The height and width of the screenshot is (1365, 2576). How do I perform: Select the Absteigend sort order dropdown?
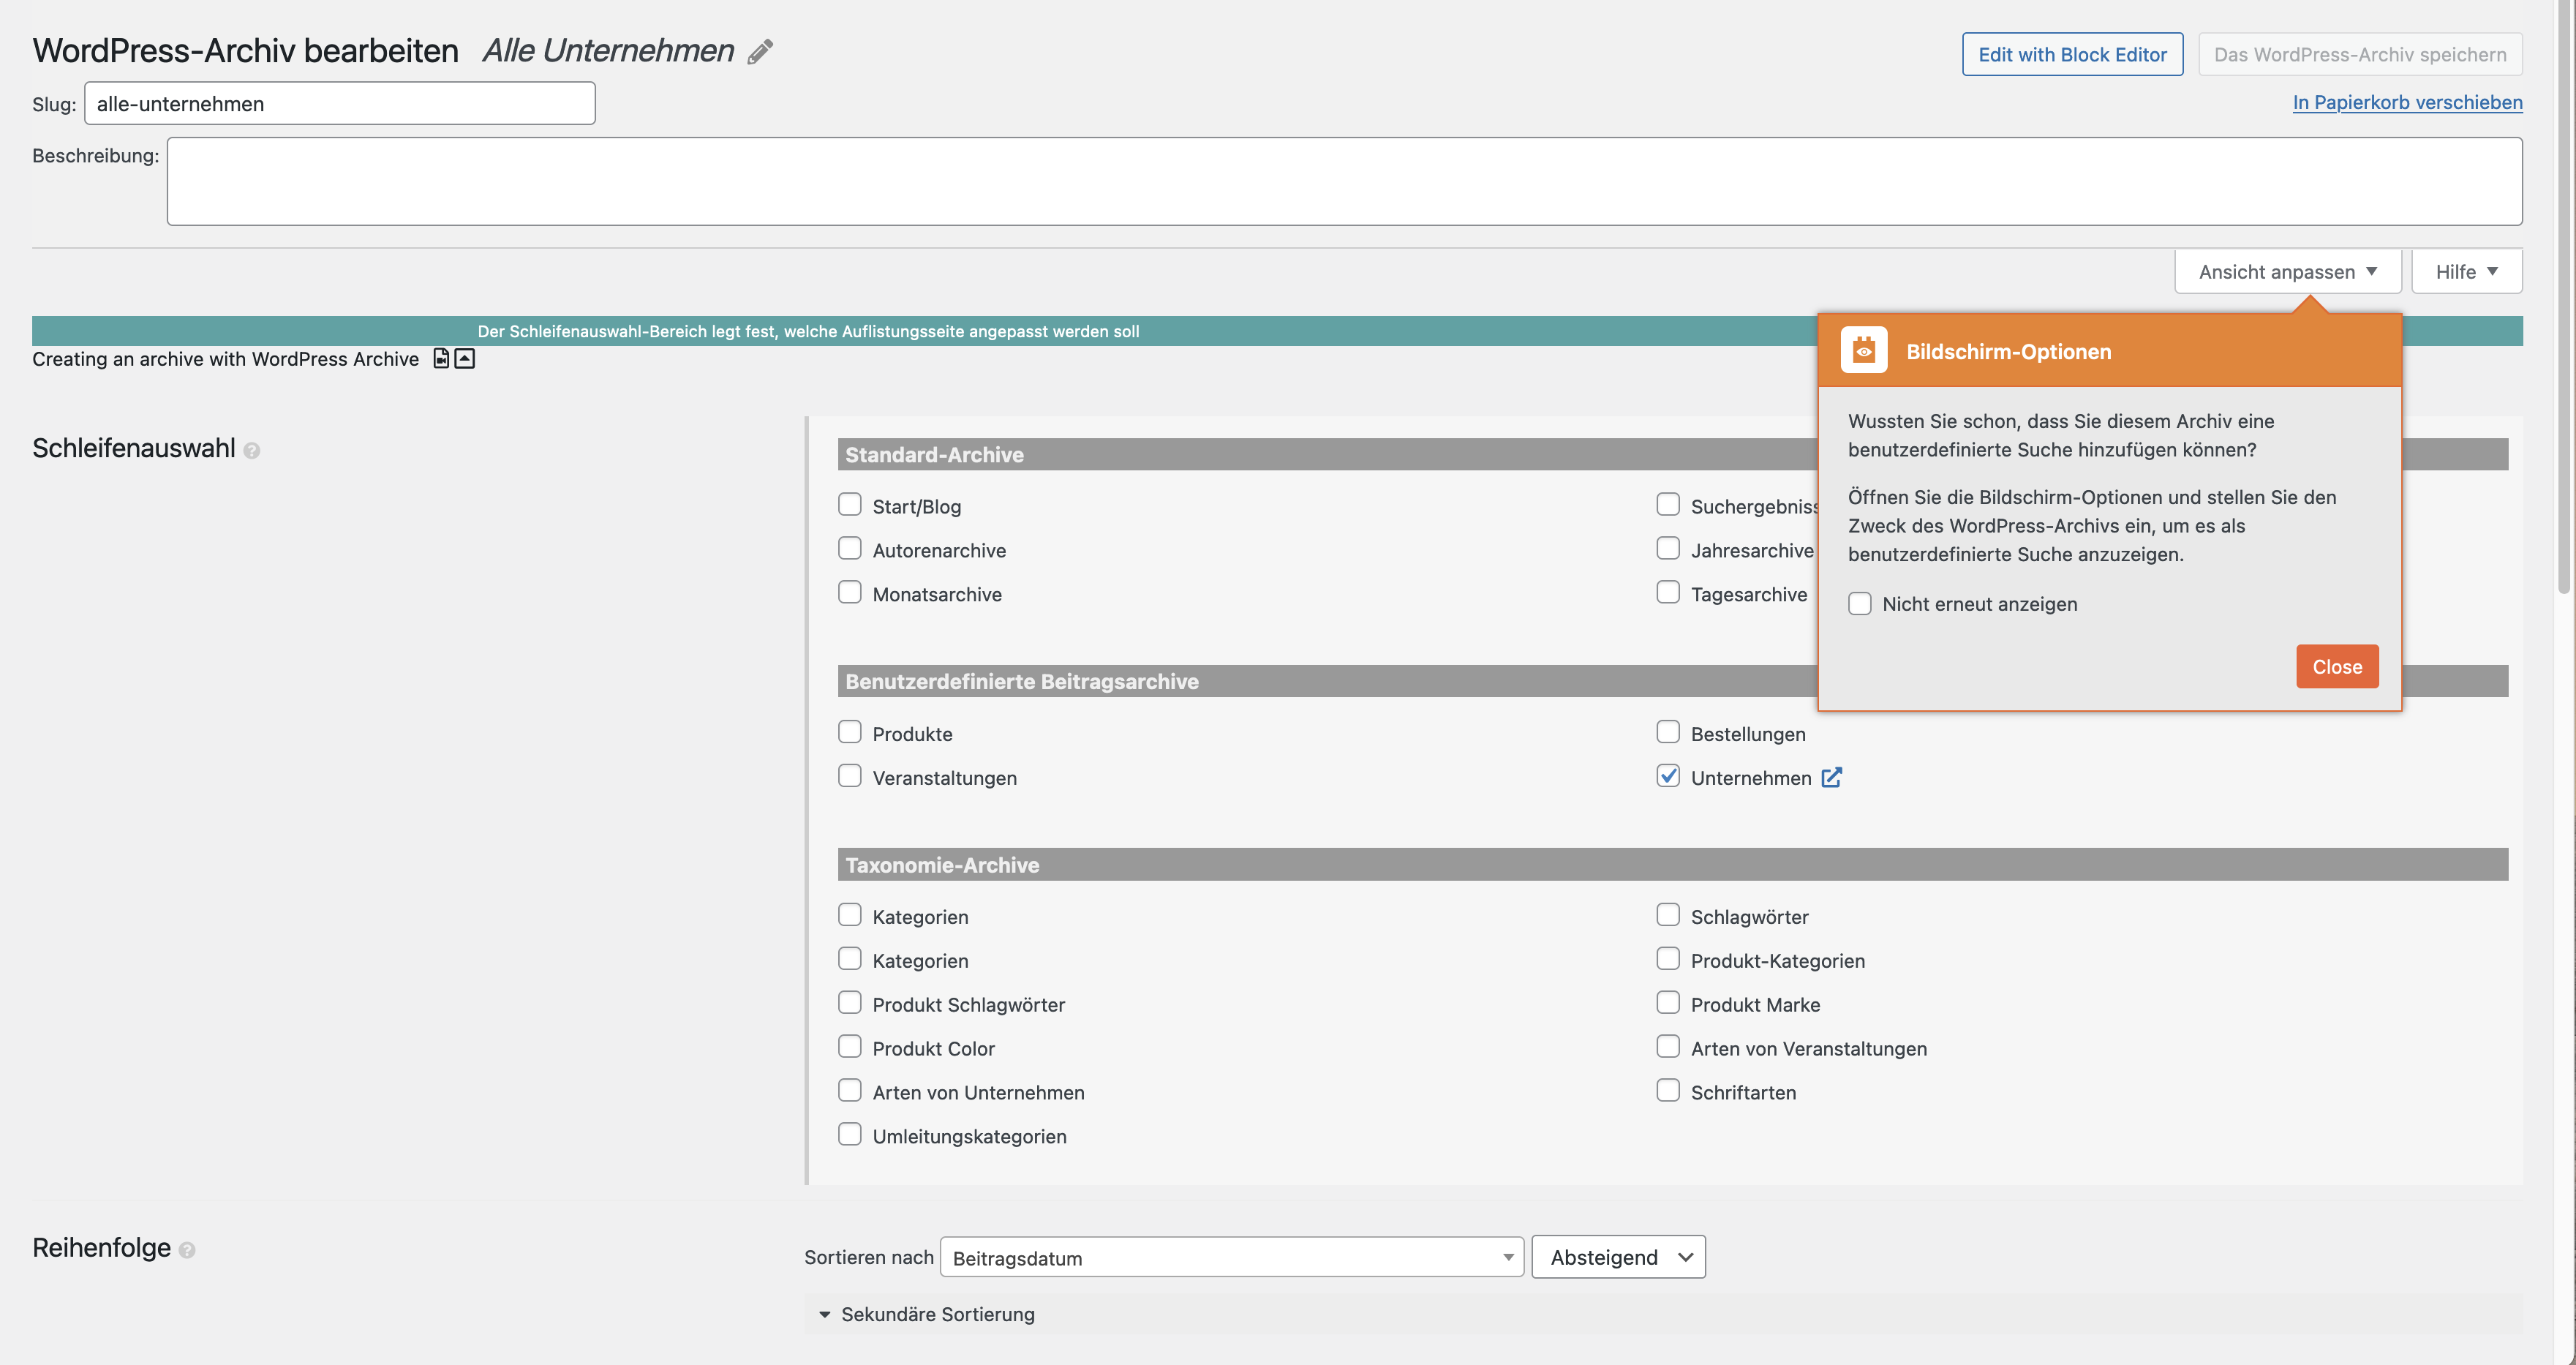pyautogui.click(x=1618, y=1257)
